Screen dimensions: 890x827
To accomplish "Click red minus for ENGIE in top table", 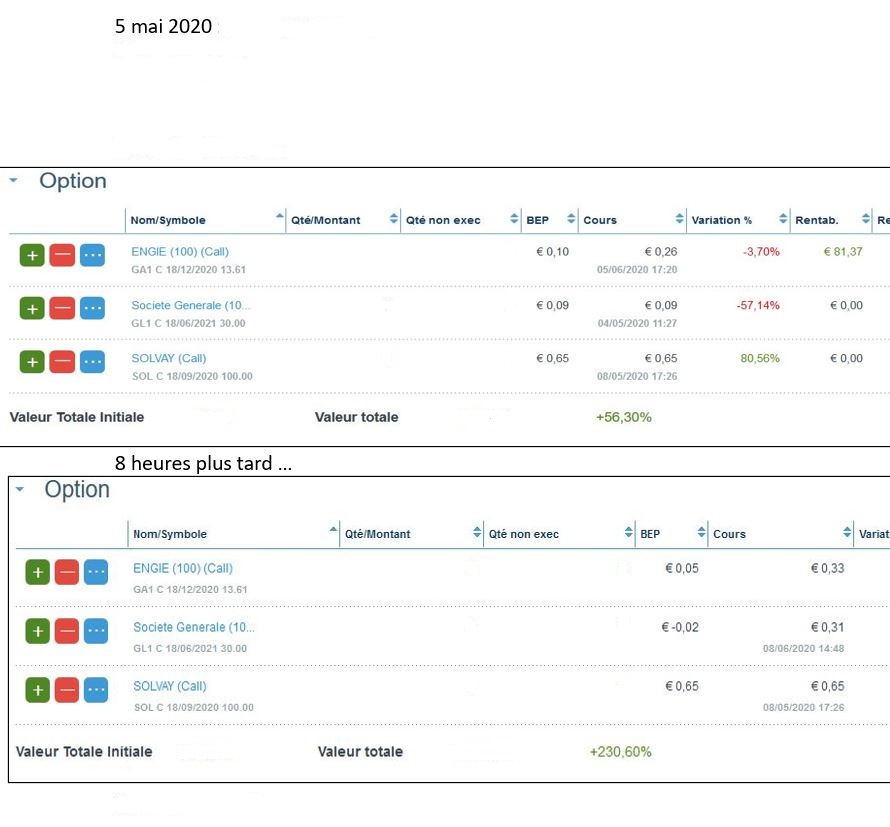I will click(62, 255).
